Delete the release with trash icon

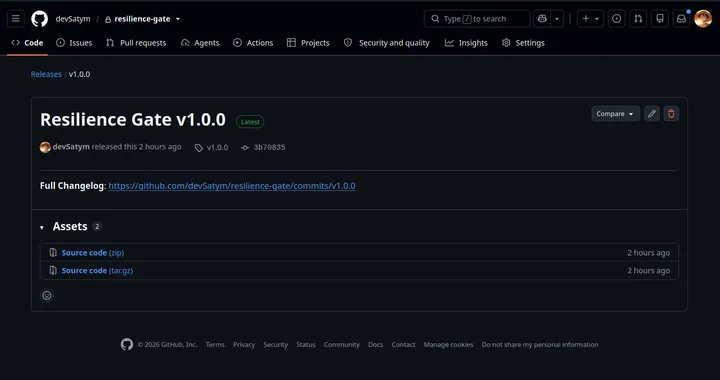coord(671,114)
